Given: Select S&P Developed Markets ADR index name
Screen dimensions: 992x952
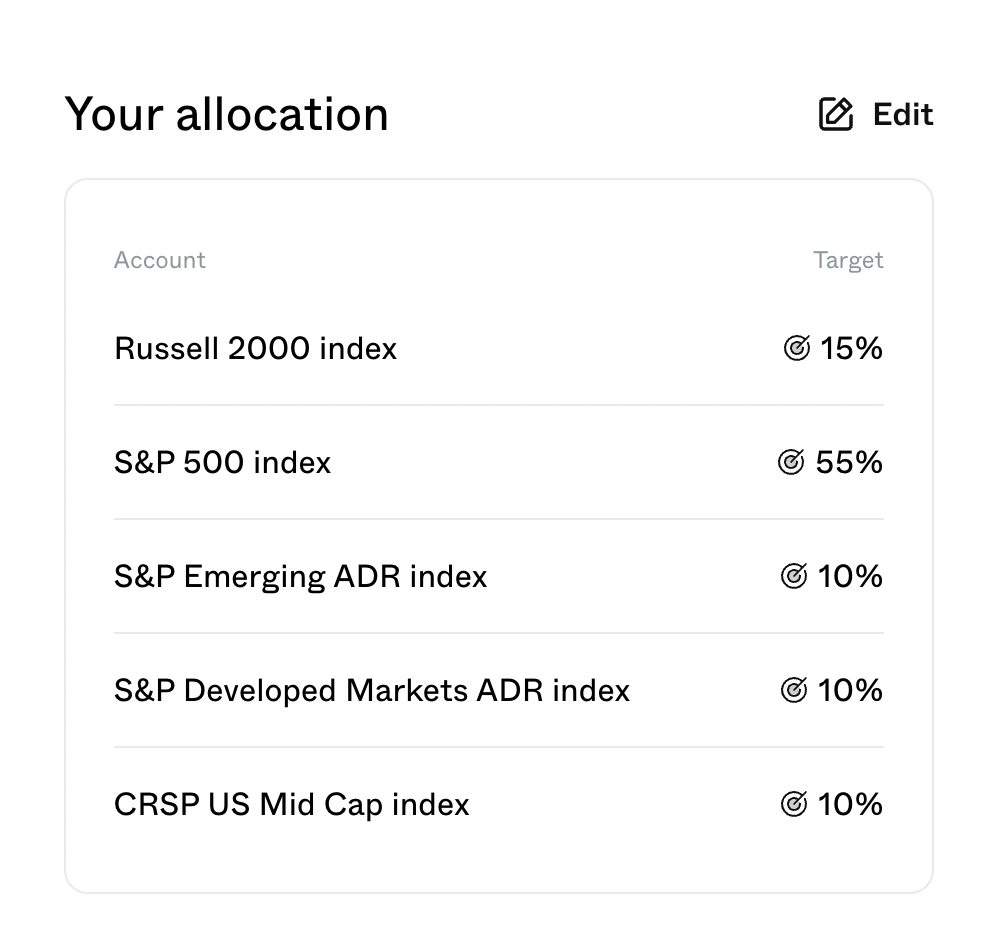Looking at the screenshot, I should 371,690.
